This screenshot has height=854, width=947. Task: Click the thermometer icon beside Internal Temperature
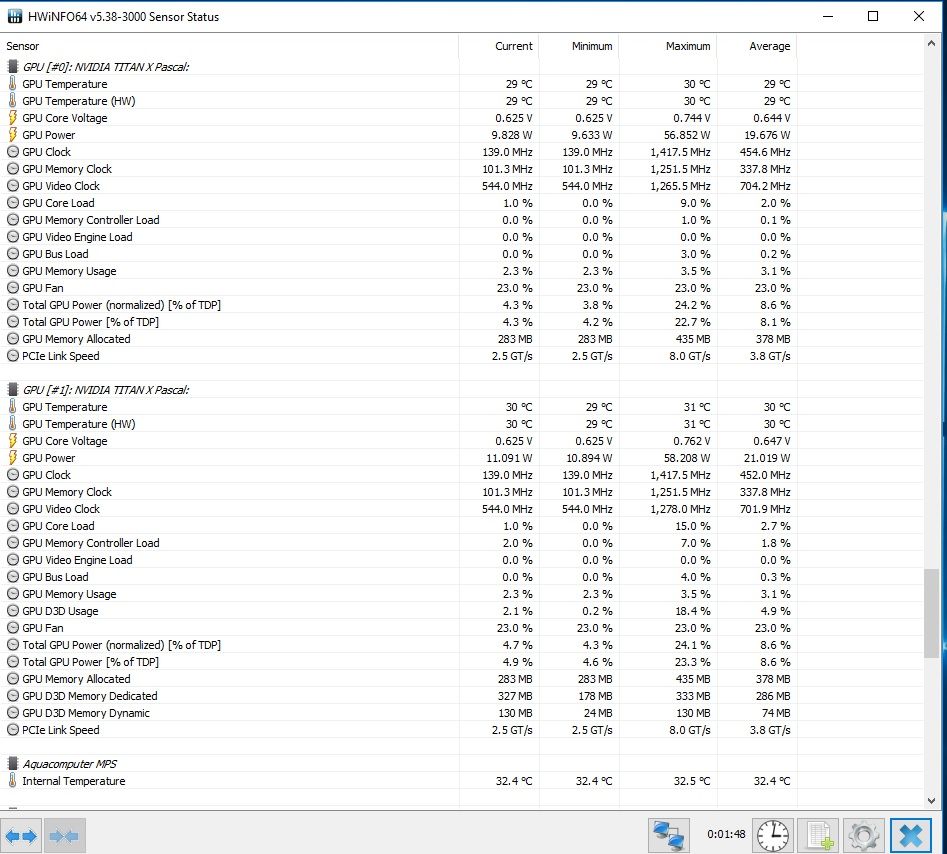[x=12, y=780]
